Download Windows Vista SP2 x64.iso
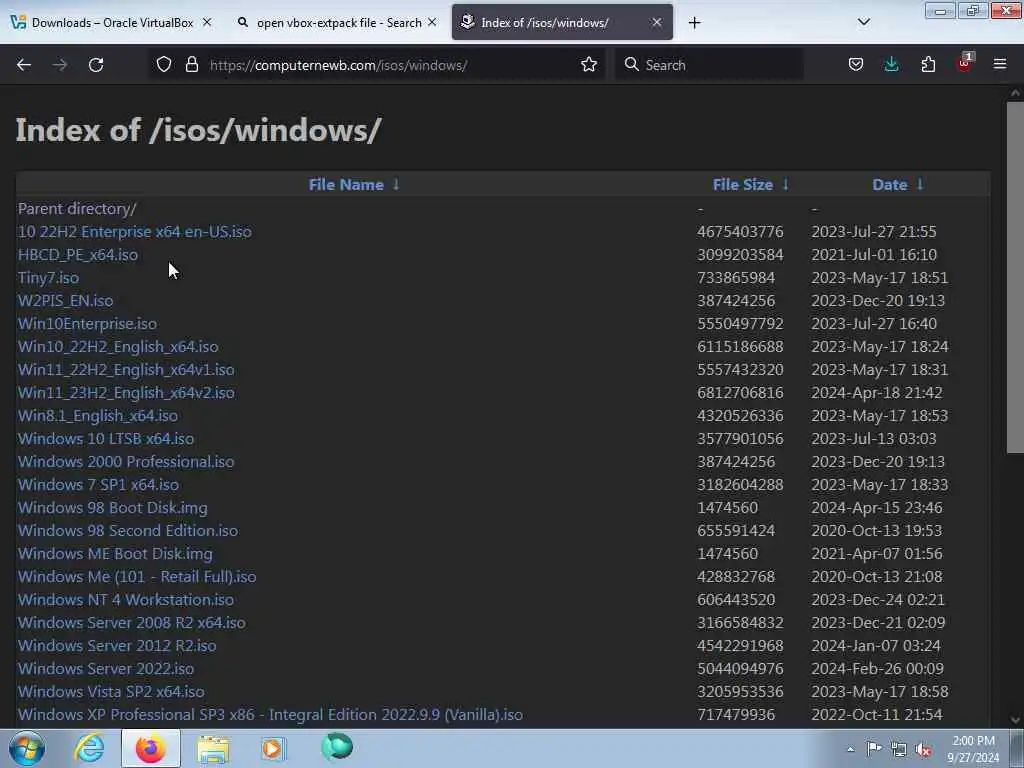Screen dimensions: 1024x768 (x=111, y=692)
